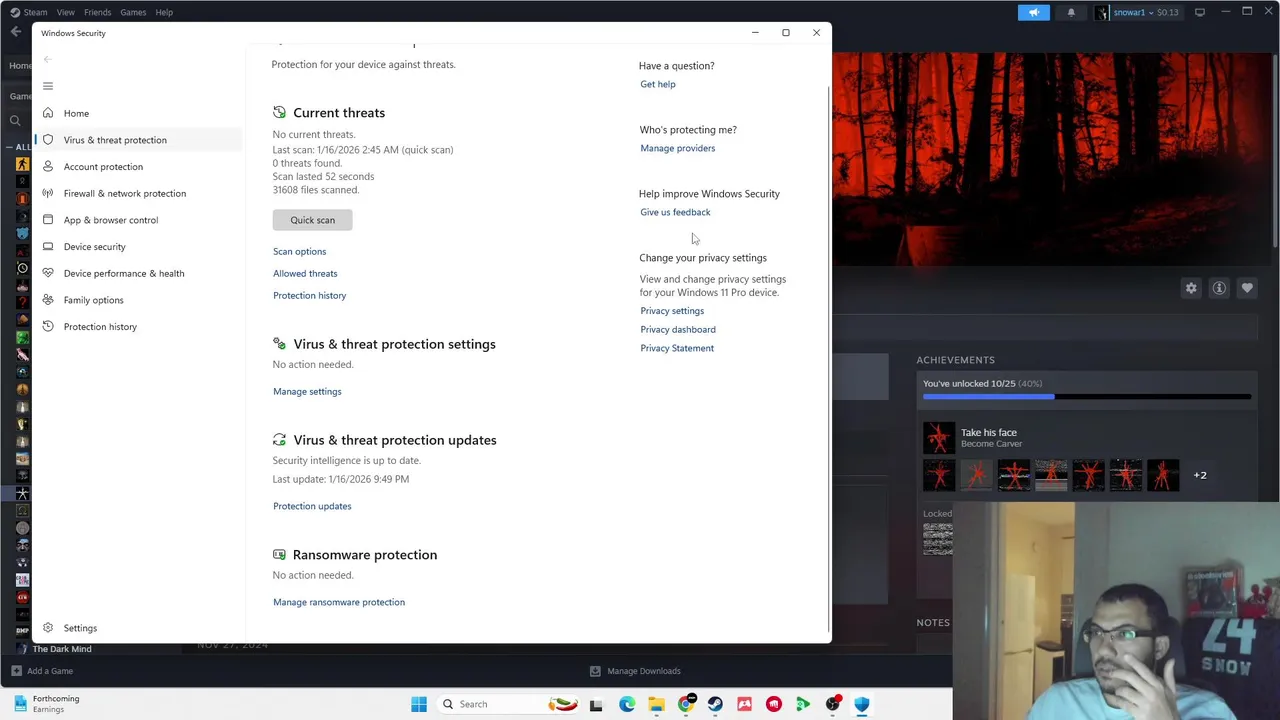Viewport: 1280px width, 720px height.
Task: Click the Family options people icon
Action: coord(48,300)
